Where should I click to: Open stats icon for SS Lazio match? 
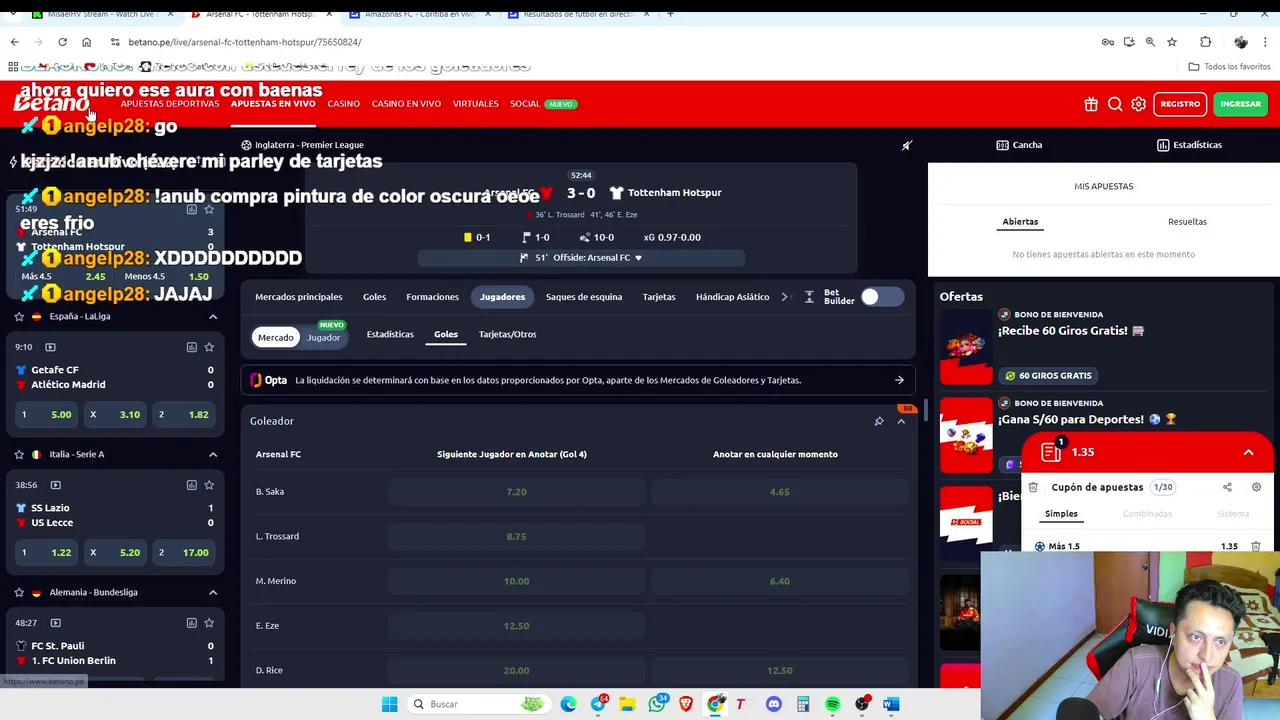[191, 485]
